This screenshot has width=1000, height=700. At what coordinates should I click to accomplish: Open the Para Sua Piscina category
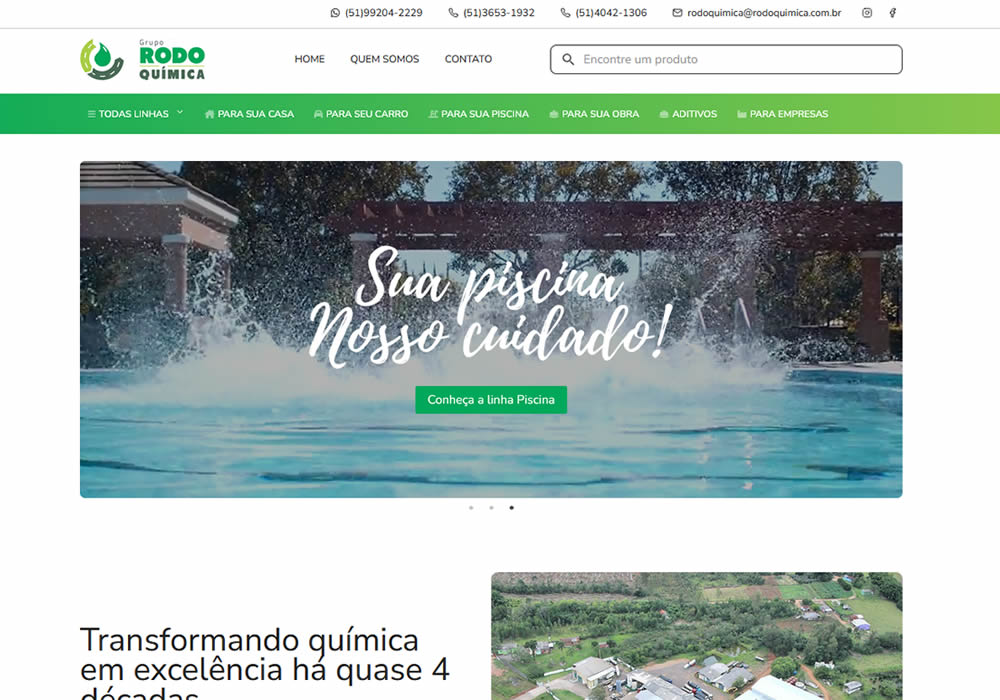(478, 114)
